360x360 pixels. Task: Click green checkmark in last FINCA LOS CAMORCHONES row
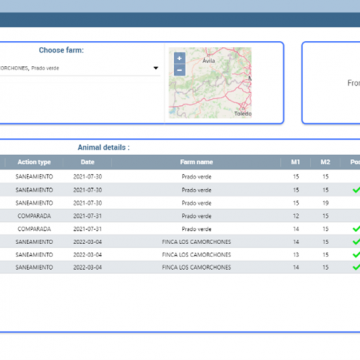[x=356, y=267]
